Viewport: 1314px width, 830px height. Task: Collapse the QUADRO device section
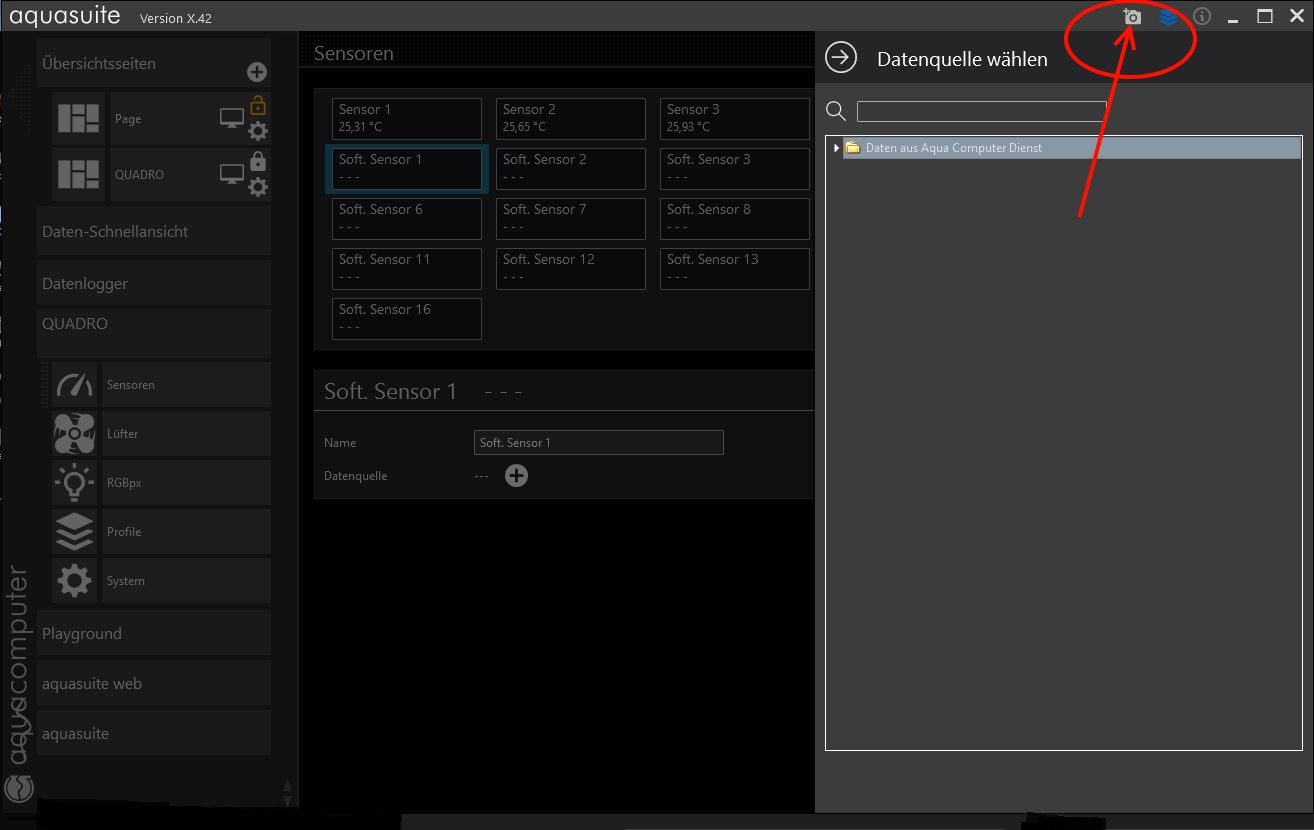[153, 325]
